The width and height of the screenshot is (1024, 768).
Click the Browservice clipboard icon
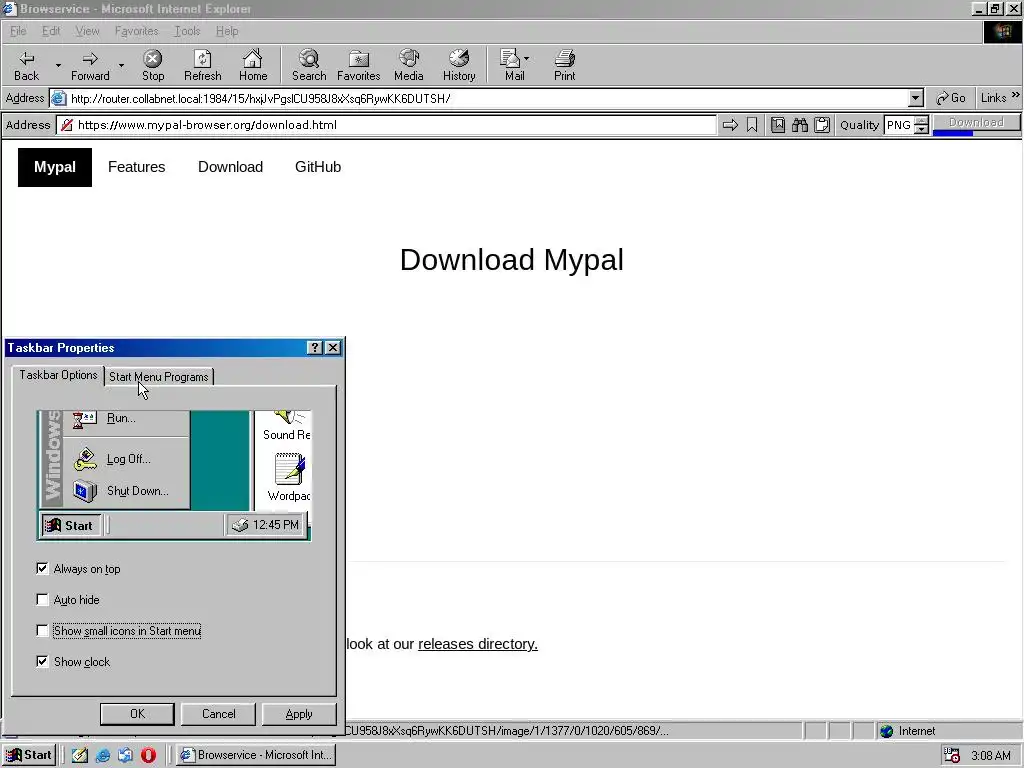tap(822, 125)
